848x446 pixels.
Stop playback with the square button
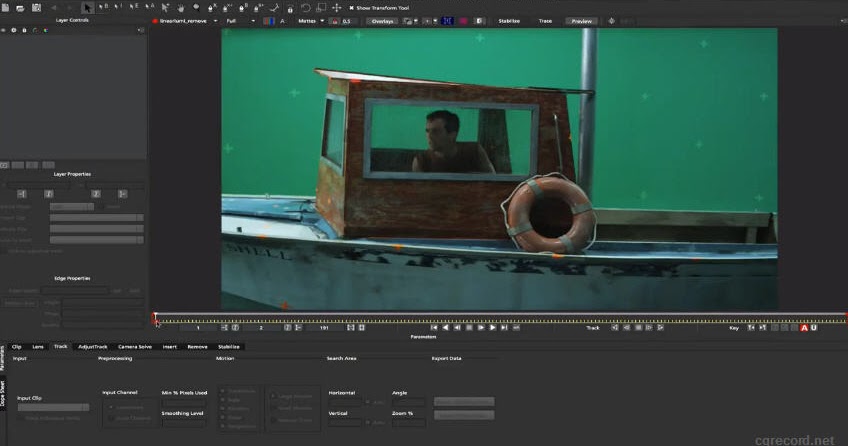click(469, 328)
